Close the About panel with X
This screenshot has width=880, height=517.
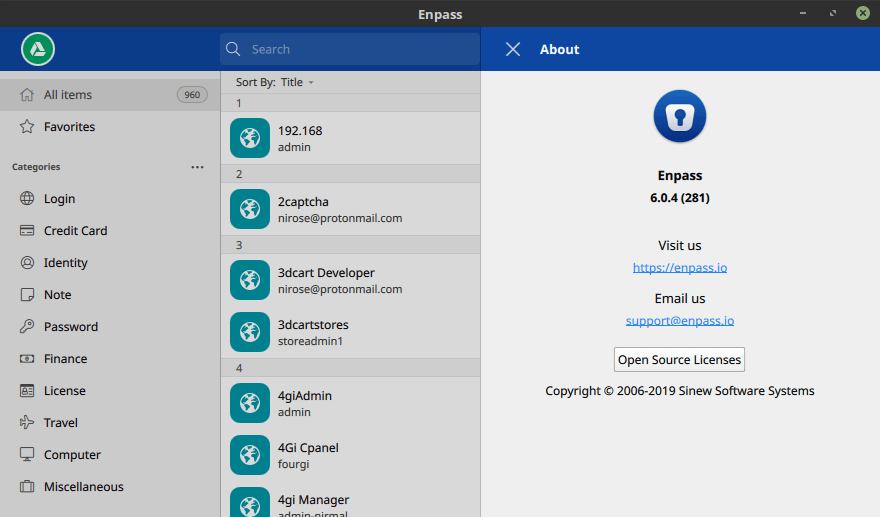point(512,49)
